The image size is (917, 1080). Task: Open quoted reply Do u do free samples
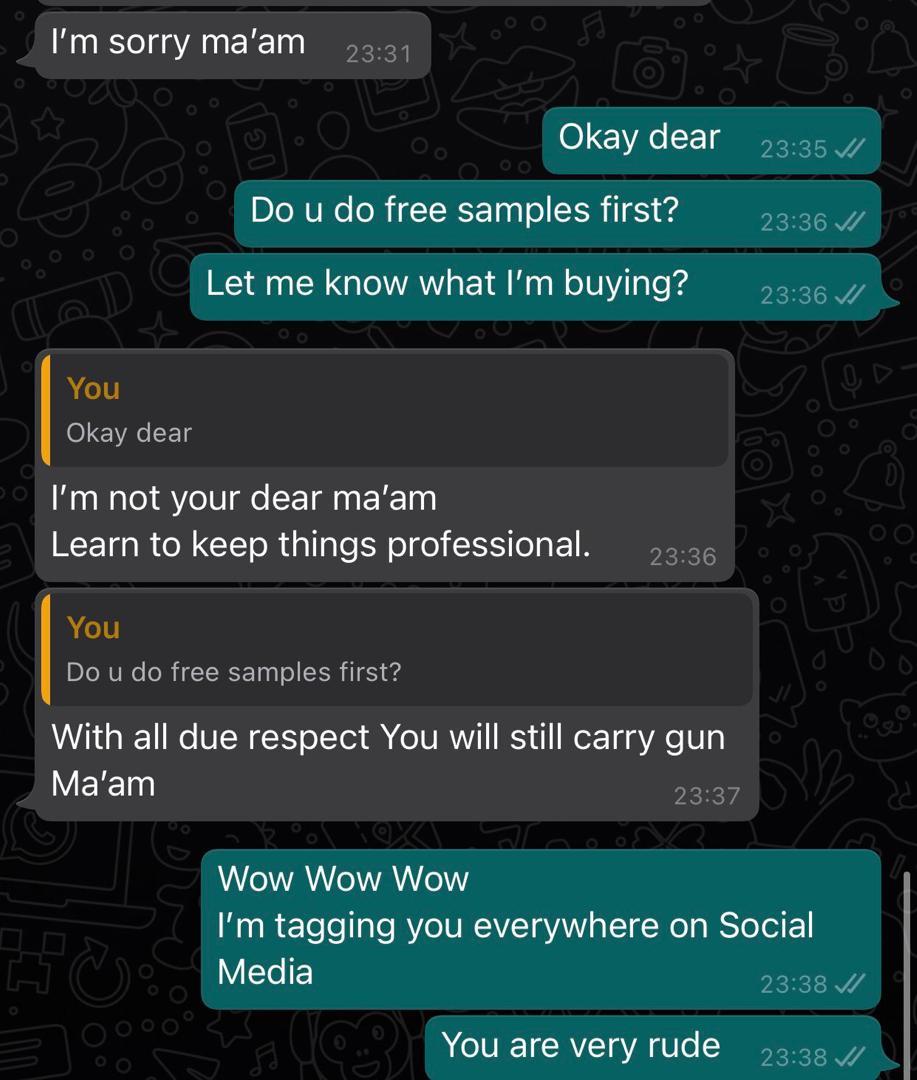[x=397, y=650]
